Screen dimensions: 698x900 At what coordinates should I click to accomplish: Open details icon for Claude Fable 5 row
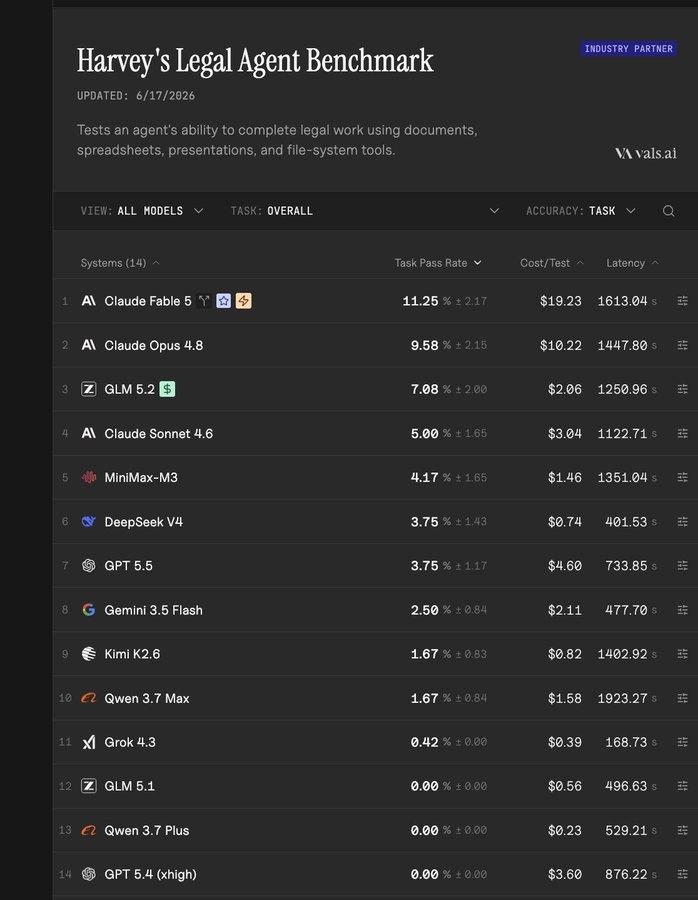click(x=683, y=301)
